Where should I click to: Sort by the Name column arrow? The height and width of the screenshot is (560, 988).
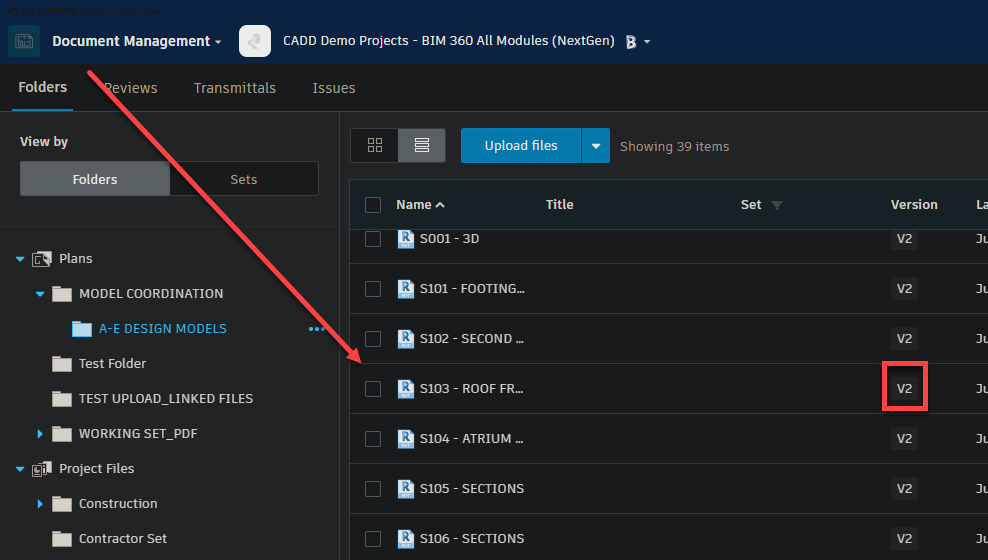440,205
